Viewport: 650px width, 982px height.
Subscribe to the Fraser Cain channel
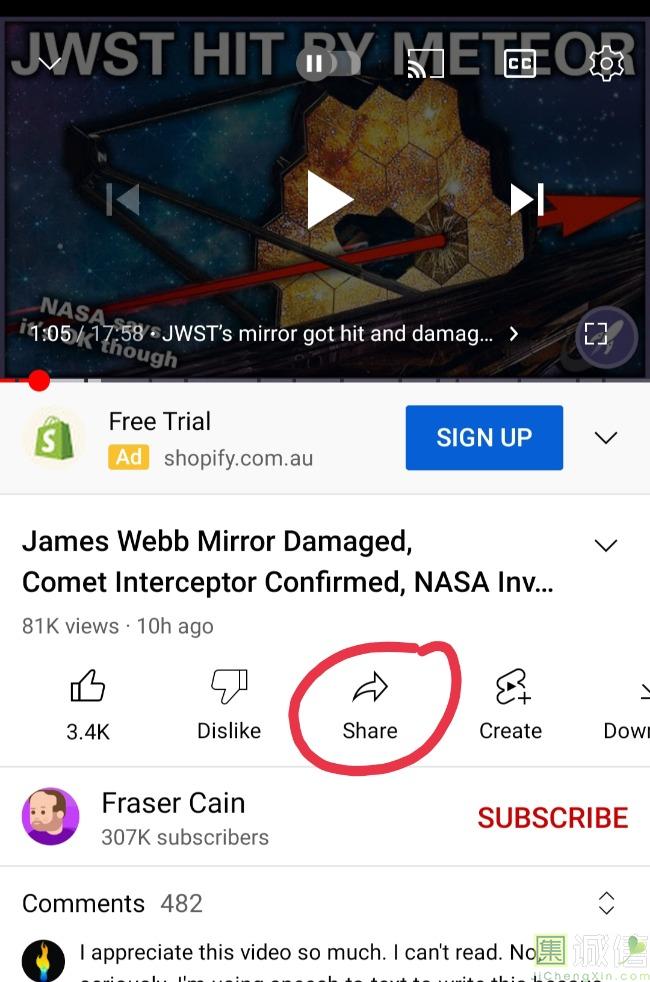click(x=552, y=817)
